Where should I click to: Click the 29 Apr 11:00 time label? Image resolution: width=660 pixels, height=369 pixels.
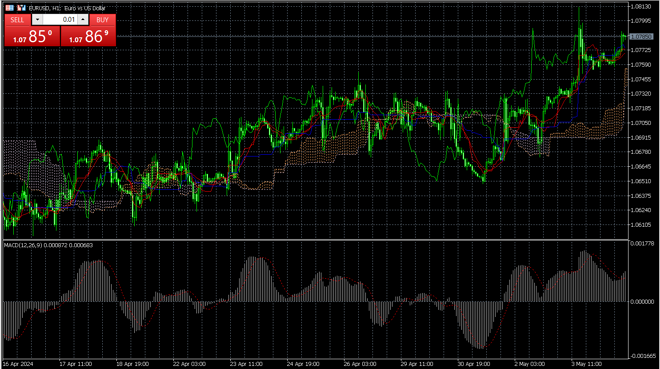(x=417, y=364)
